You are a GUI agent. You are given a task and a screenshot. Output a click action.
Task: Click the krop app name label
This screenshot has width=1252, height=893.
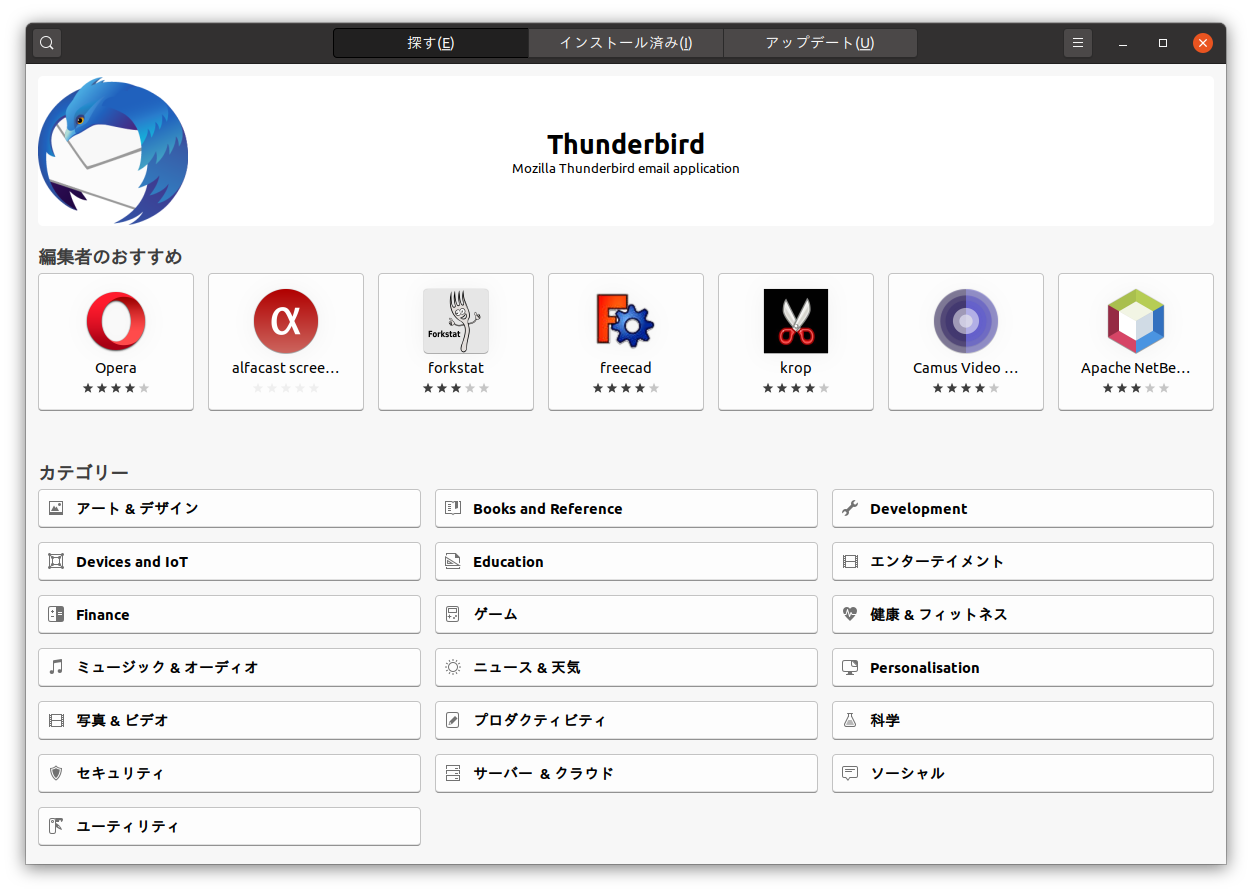coord(796,368)
